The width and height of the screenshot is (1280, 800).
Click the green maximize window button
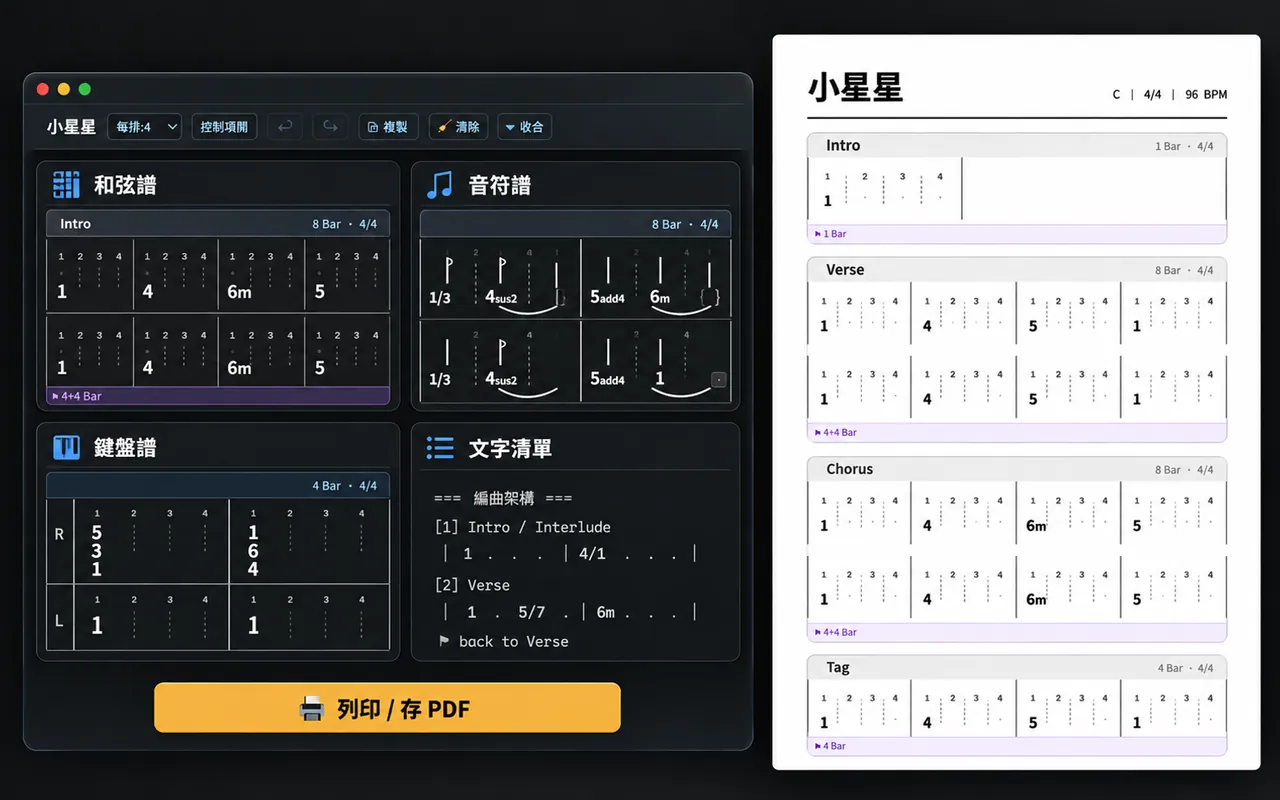pos(85,89)
